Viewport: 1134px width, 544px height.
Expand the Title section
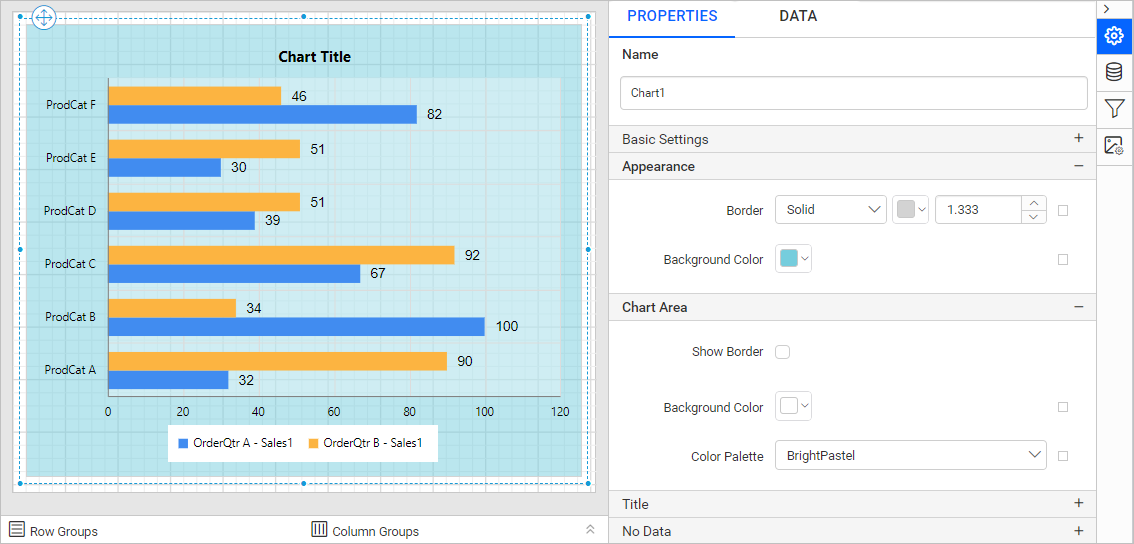coord(1078,504)
